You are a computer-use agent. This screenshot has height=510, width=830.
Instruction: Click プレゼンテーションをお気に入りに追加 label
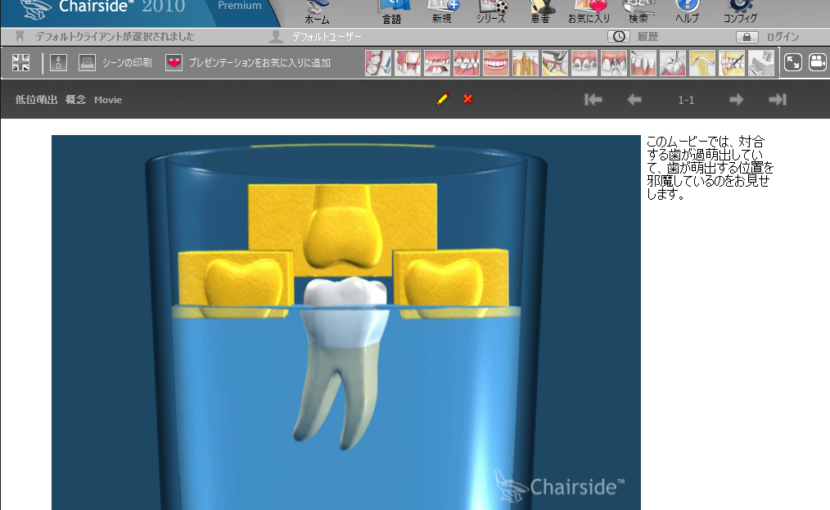[260, 62]
